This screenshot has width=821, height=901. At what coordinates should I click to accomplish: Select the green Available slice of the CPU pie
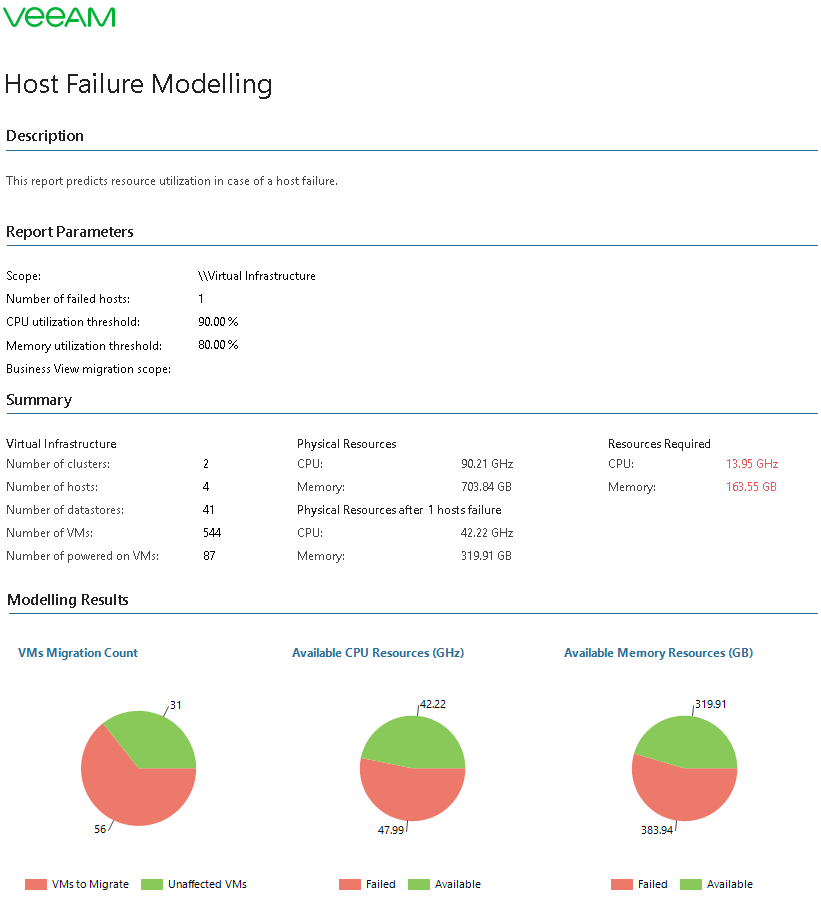415,742
